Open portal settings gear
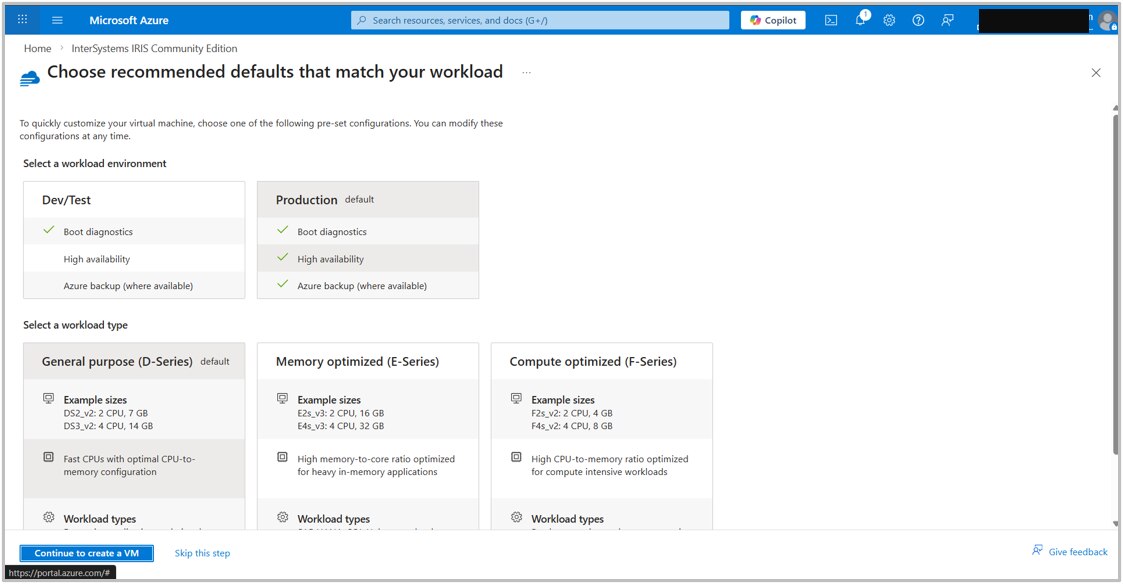Viewport: 1123px width, 584px height. tap(889, 19)
